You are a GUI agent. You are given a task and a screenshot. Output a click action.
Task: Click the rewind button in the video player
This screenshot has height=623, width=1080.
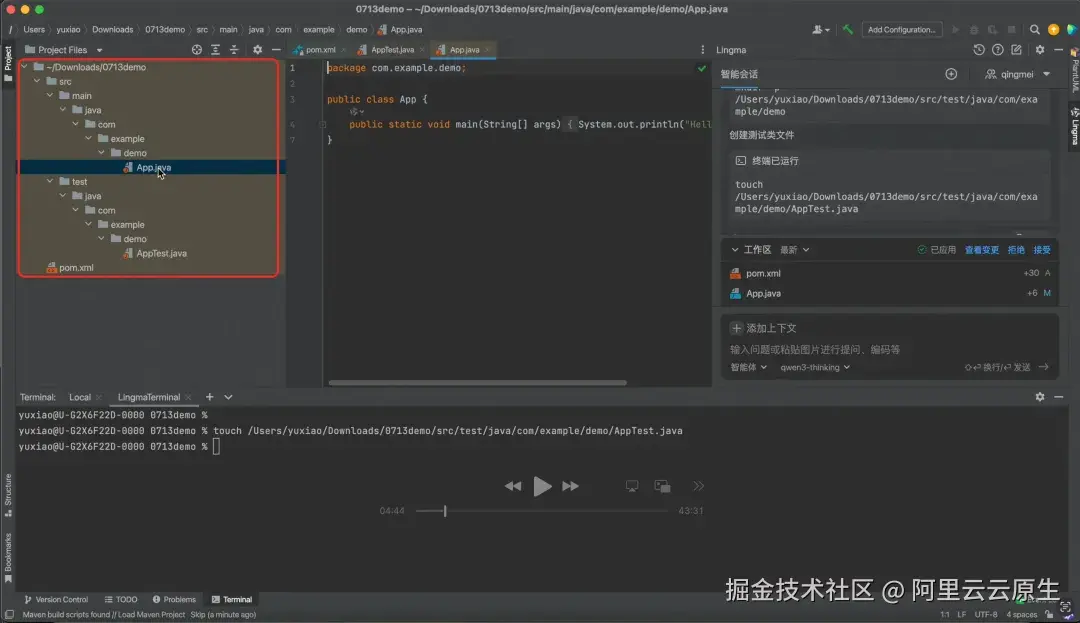coord(513,486)
